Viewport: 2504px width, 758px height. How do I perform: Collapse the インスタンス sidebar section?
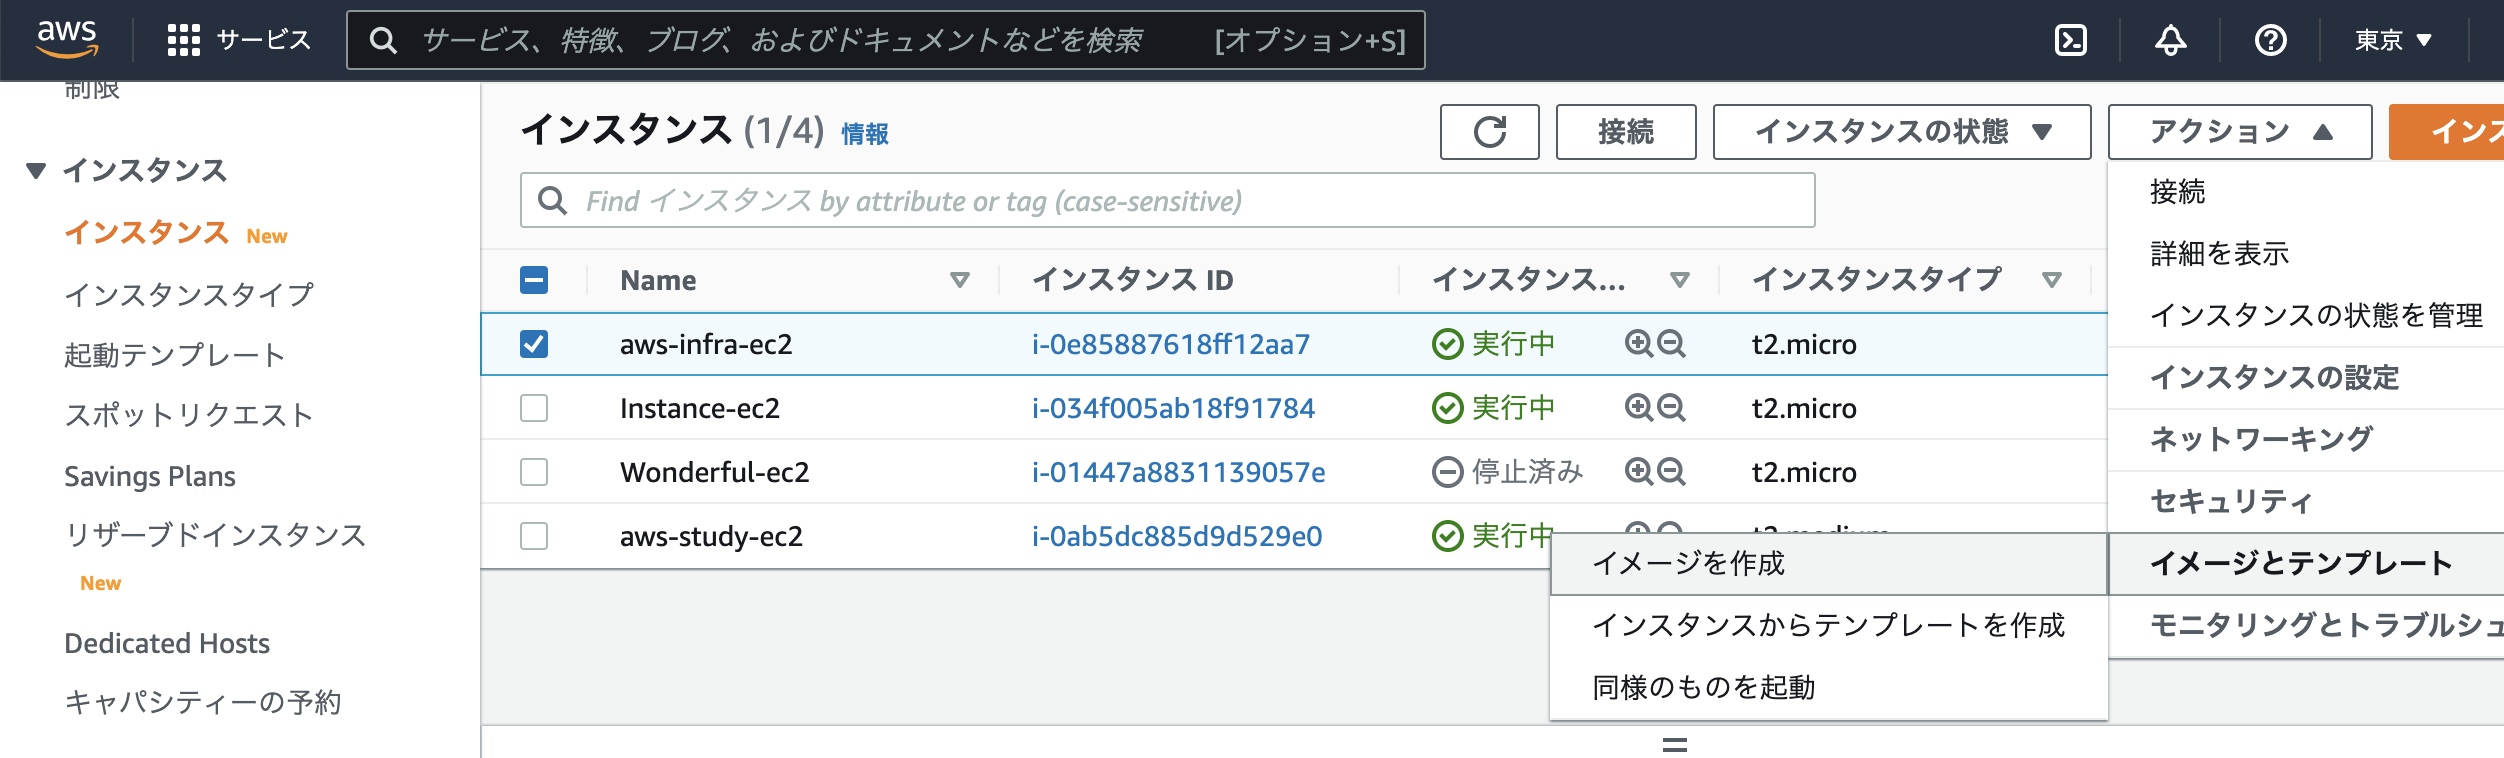tap(36, 171)
